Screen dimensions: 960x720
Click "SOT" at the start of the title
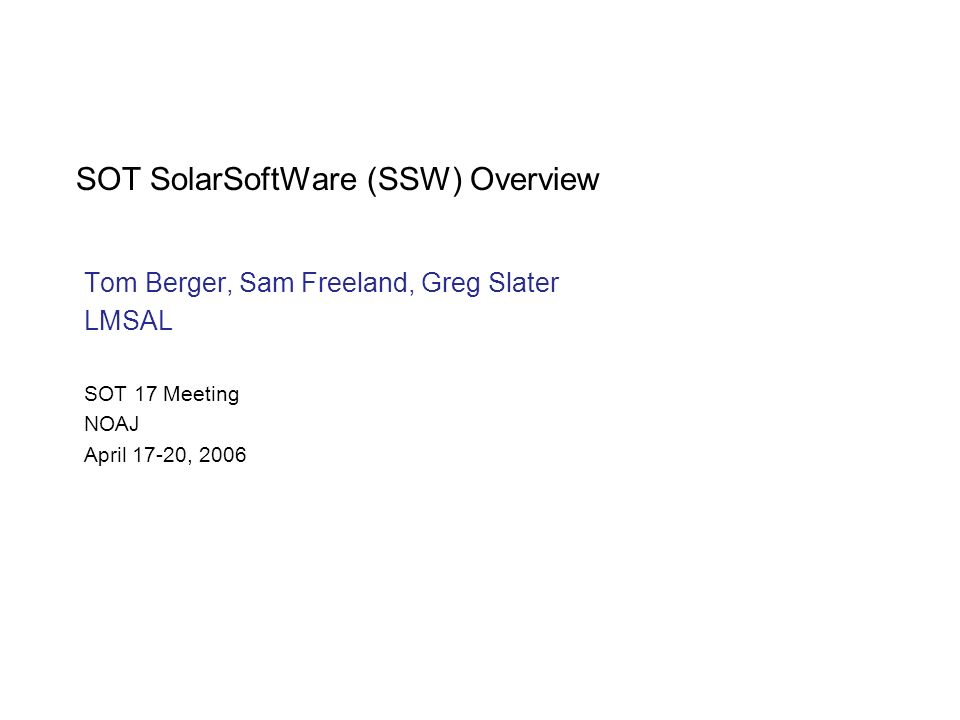109,179
